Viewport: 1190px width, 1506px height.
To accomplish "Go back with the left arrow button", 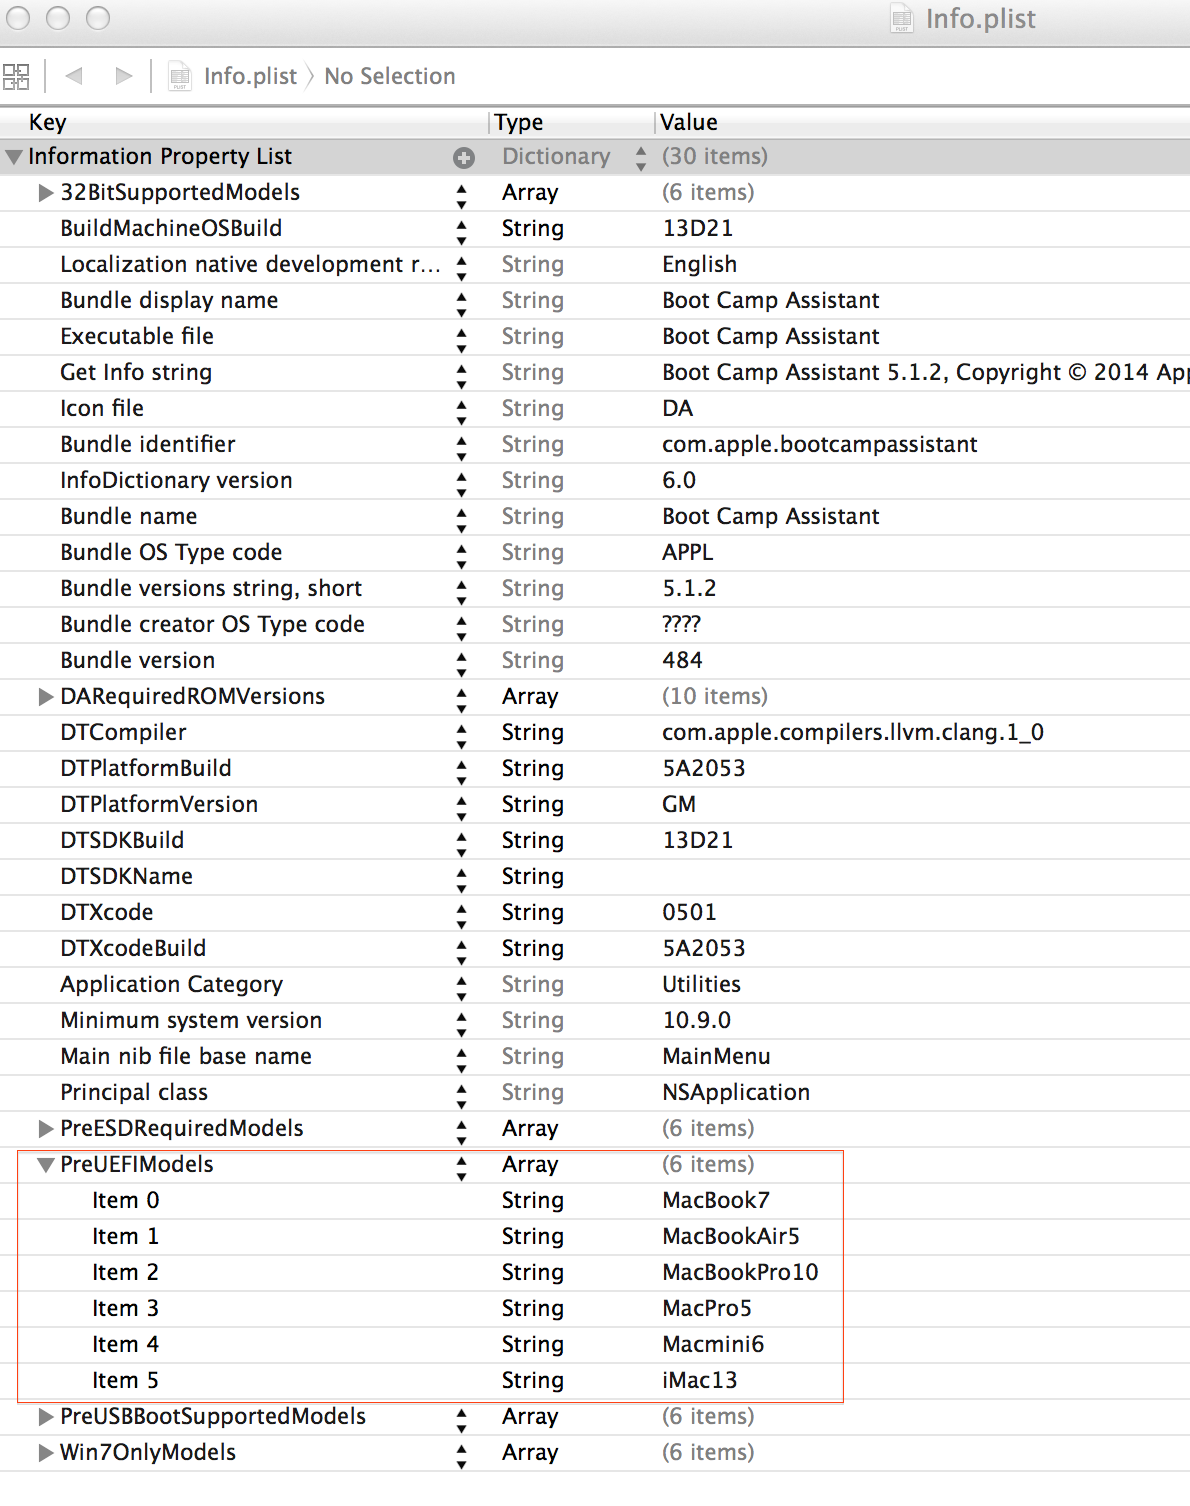I will tap(73, 76).
